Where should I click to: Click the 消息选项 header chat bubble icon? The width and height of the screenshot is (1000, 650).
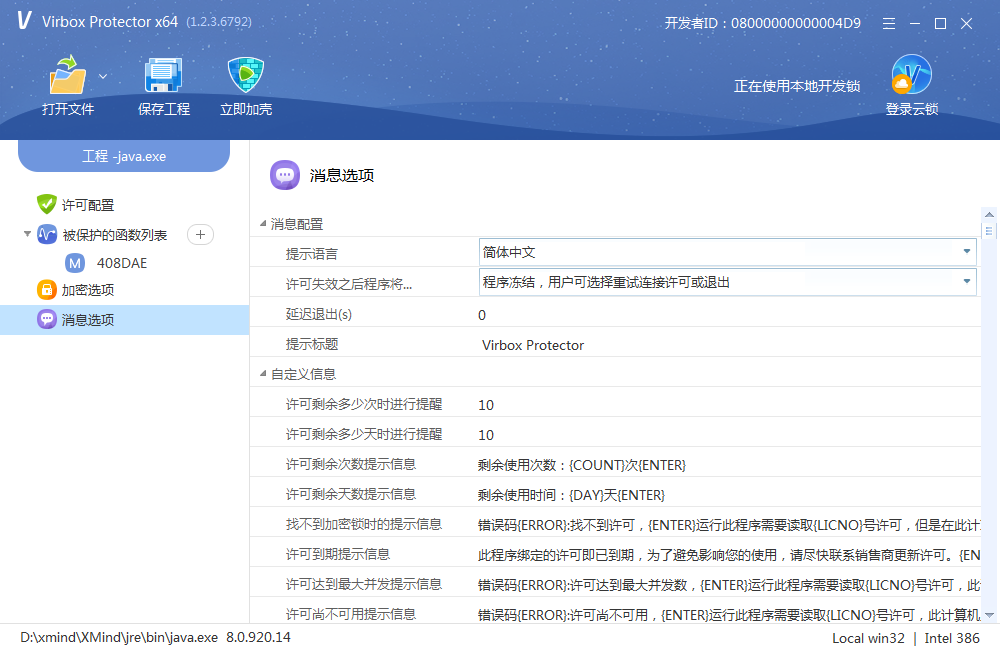(284, 175)
